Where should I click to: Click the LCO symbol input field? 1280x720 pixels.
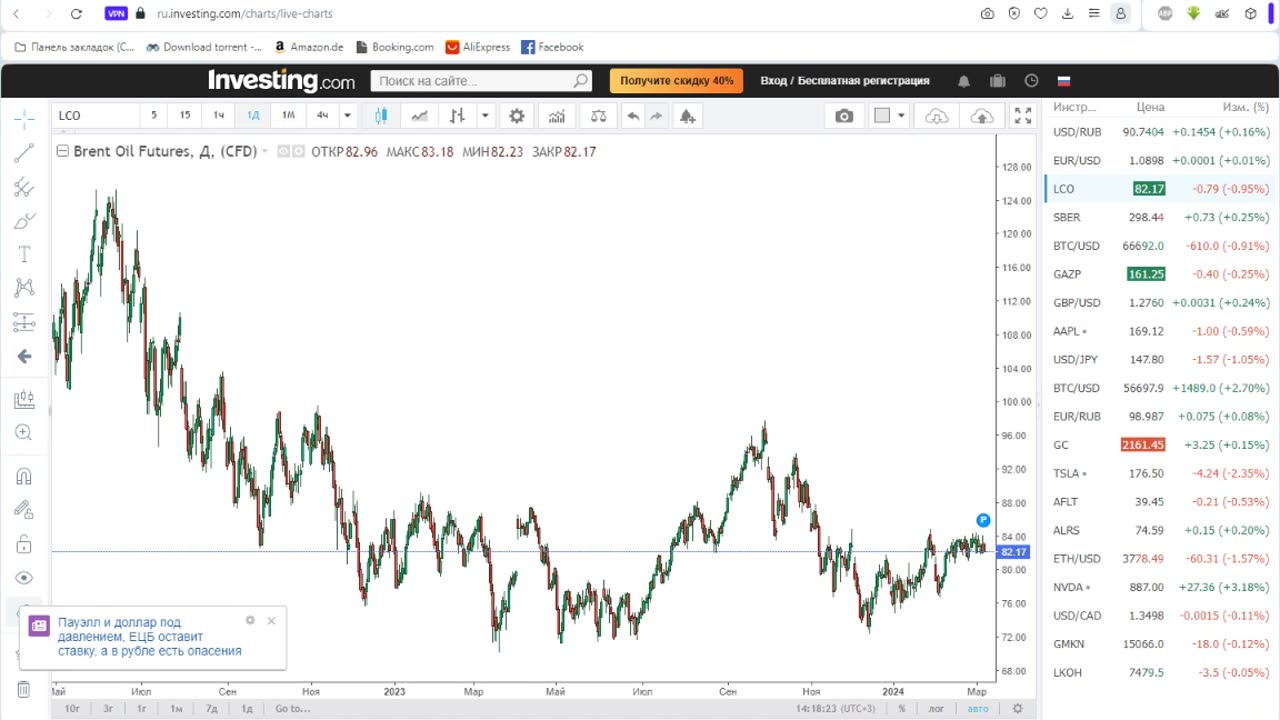click(x=95, y=116)
